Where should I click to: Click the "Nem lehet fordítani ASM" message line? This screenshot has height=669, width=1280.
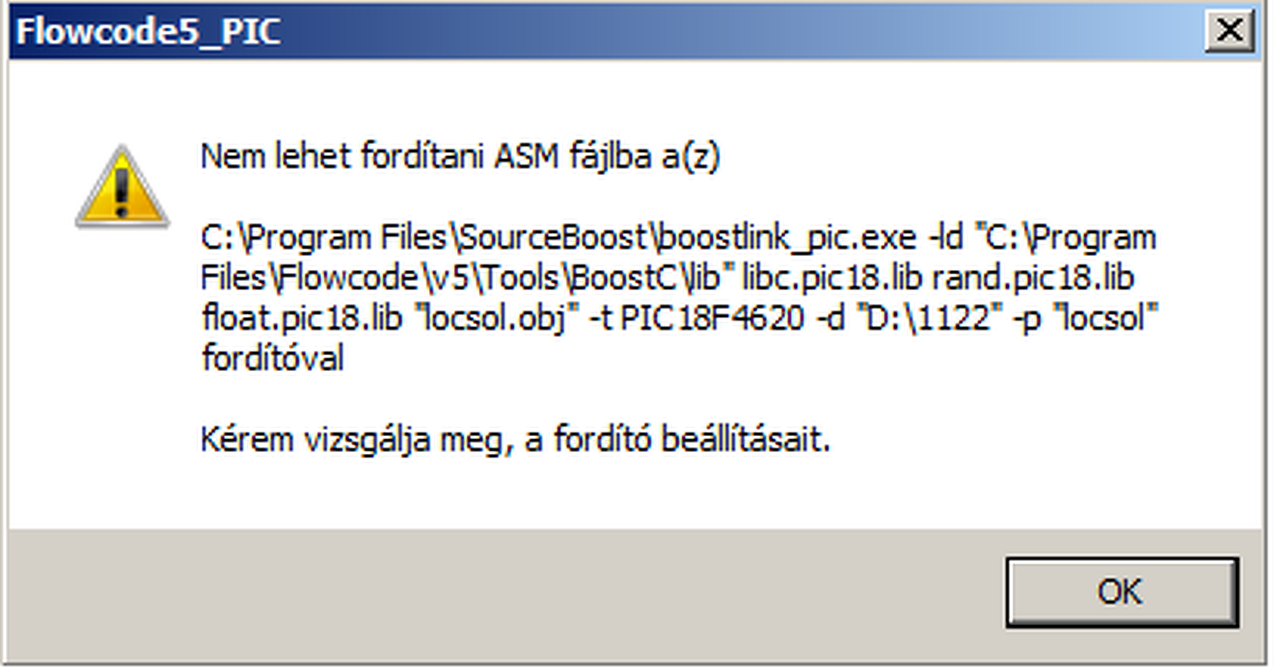pyautogui.click(x=460, y=157)
